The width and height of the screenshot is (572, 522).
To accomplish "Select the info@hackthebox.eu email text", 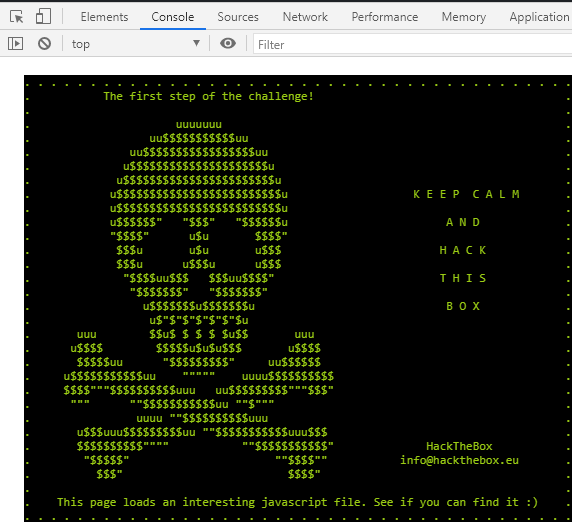I will coord(459,460).
